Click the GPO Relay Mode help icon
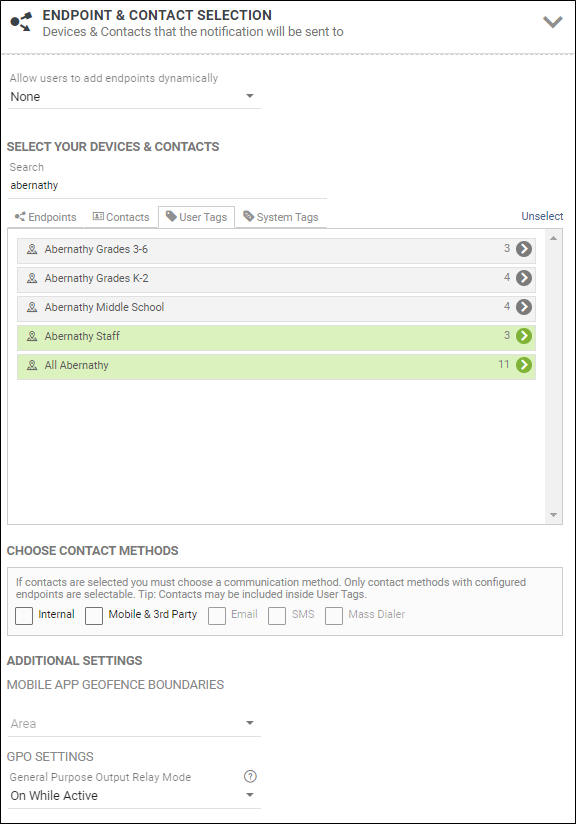Image resolution: width=576 pixels, height=824 pixels. [x=251, y=777]
